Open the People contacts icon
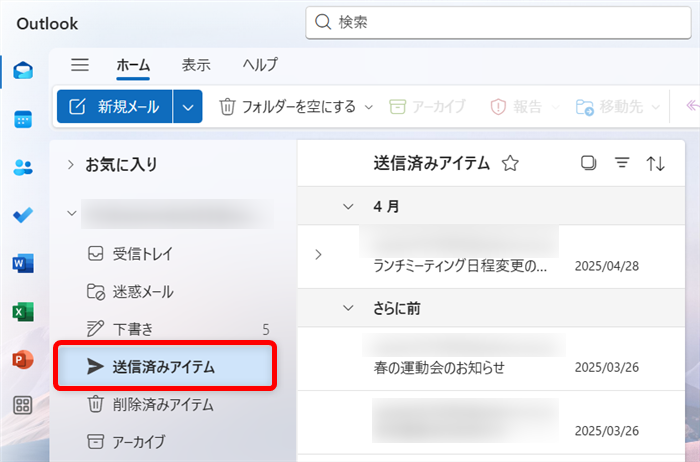The width and height of the screenshot is (700, 462). (22, 167)
